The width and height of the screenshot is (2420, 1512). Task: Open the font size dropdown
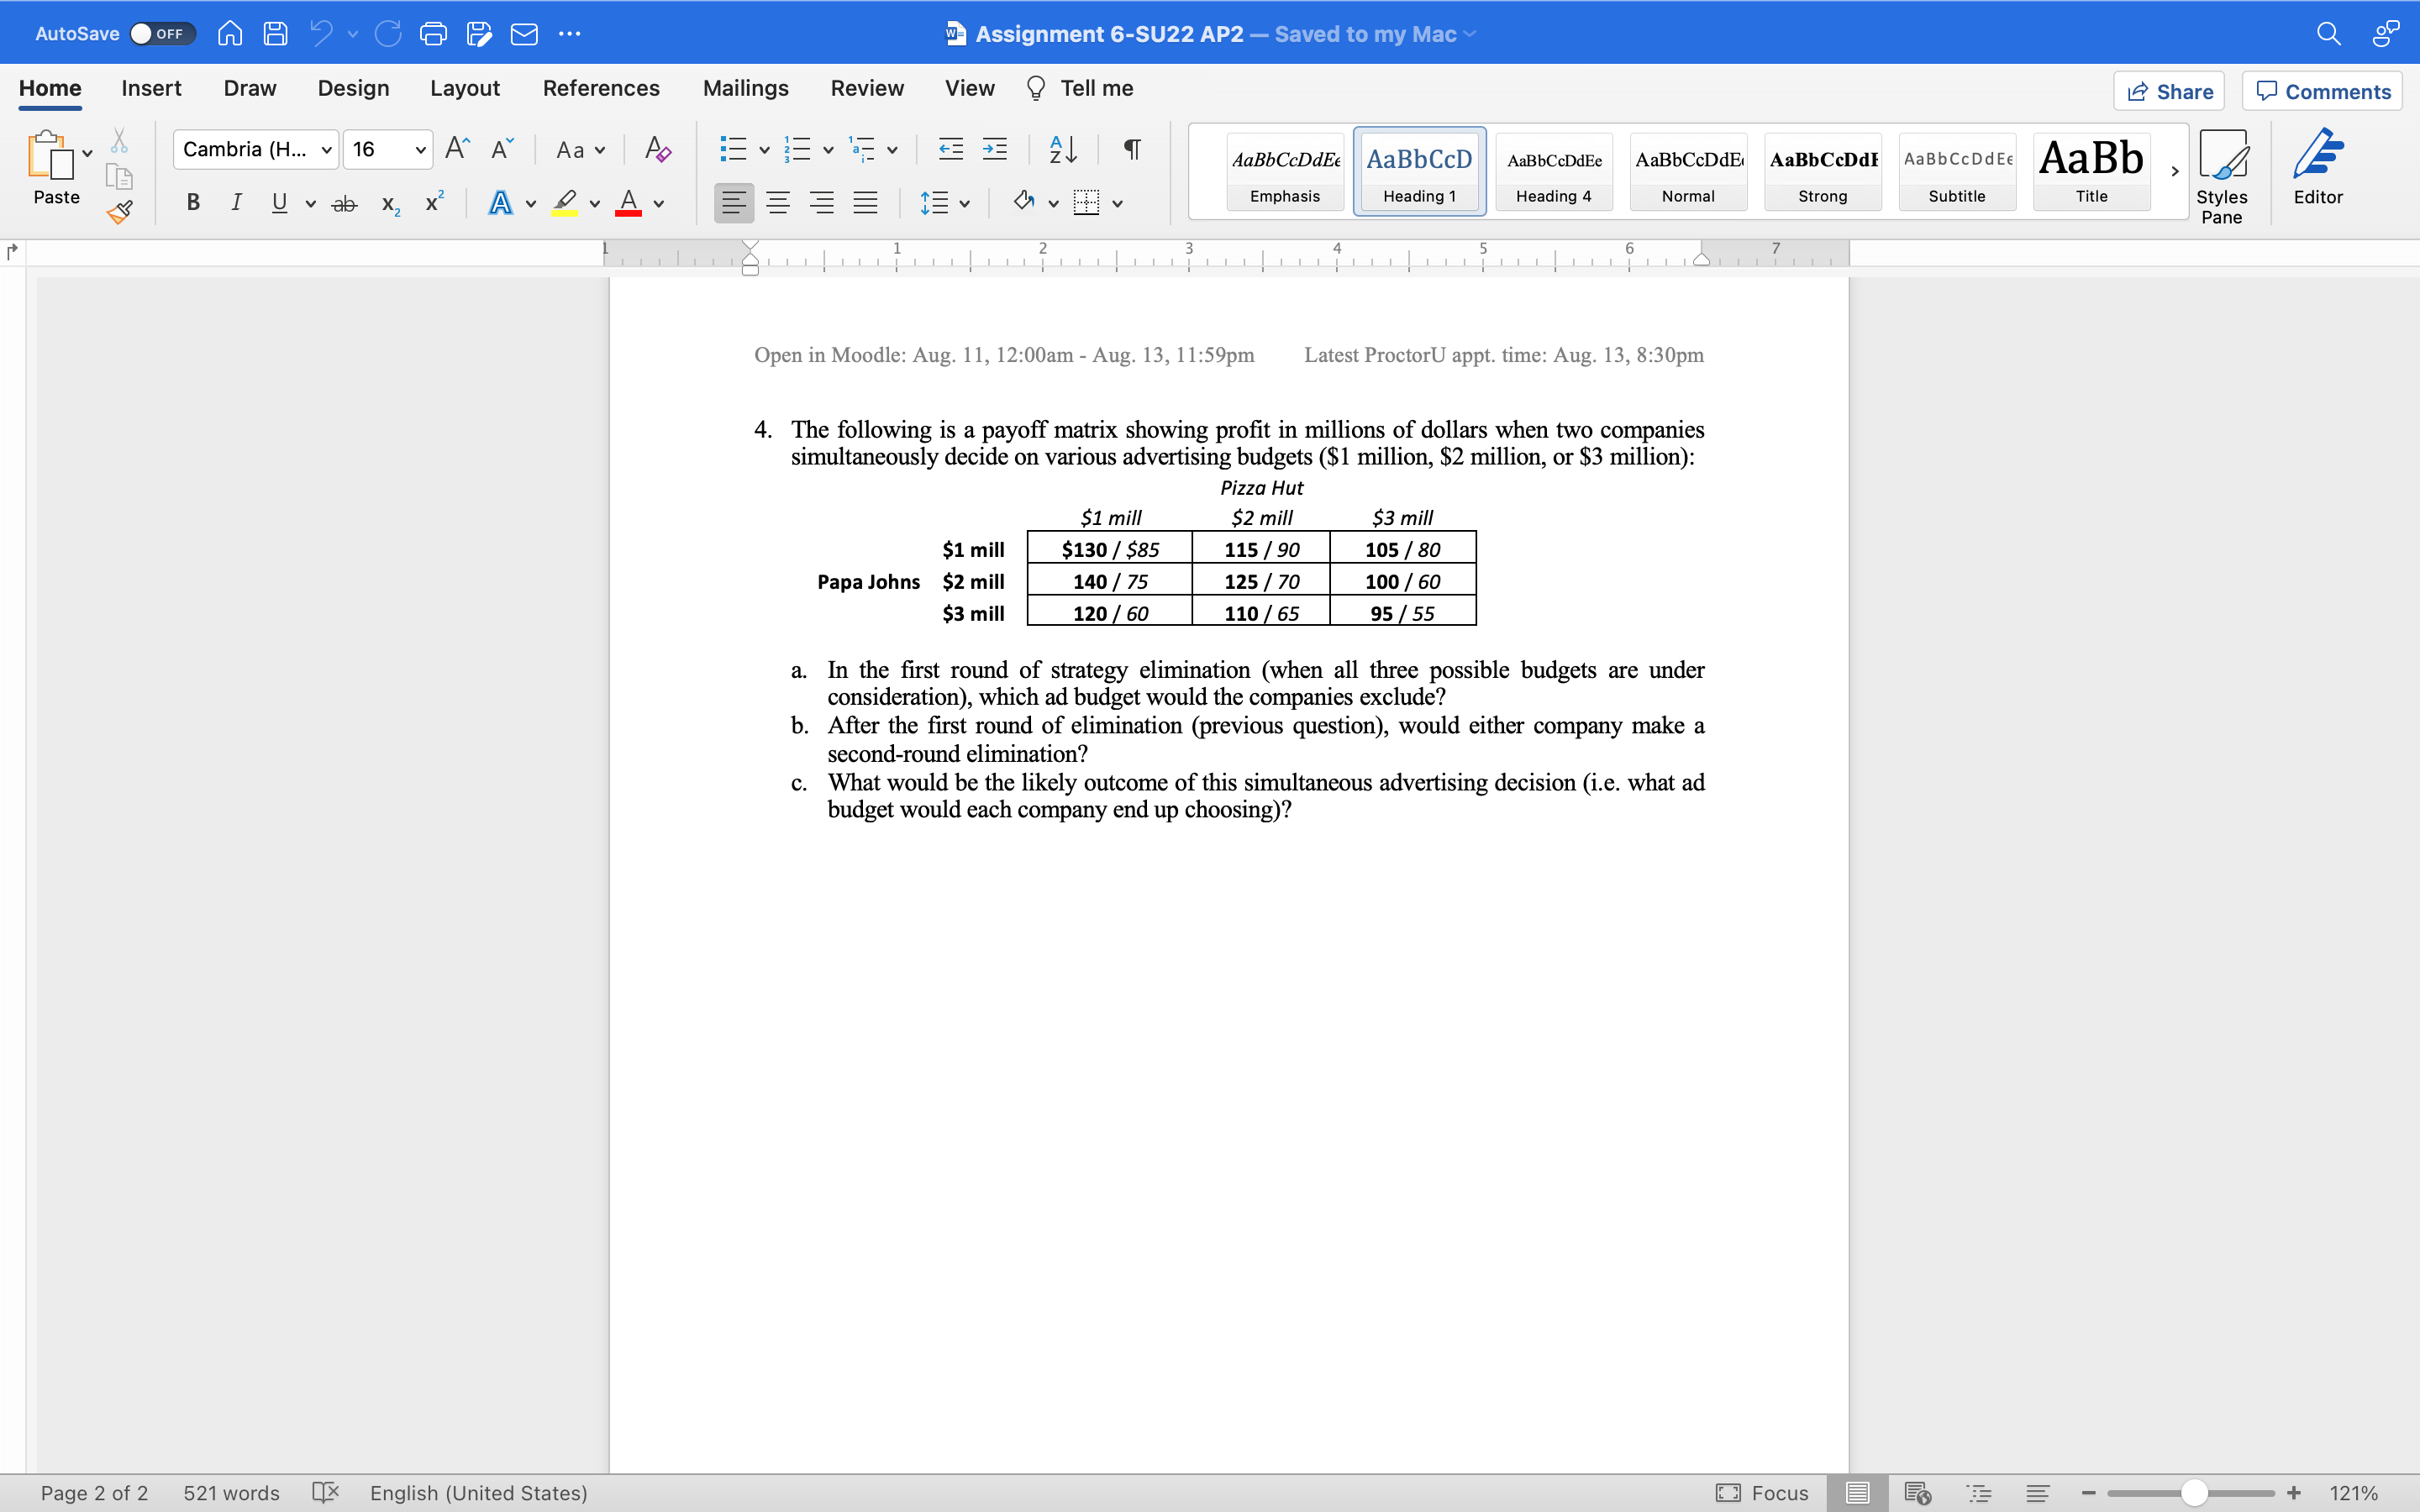coord(420,150)
